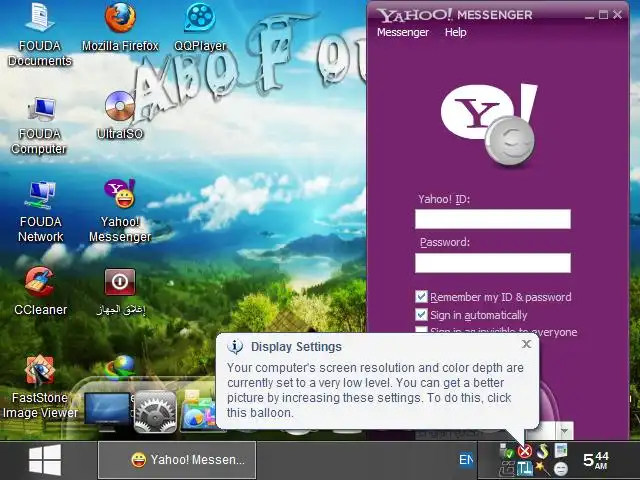Click the EN language indicator in taskbar
Screen dimensions: 640x480
coord(466,460)
